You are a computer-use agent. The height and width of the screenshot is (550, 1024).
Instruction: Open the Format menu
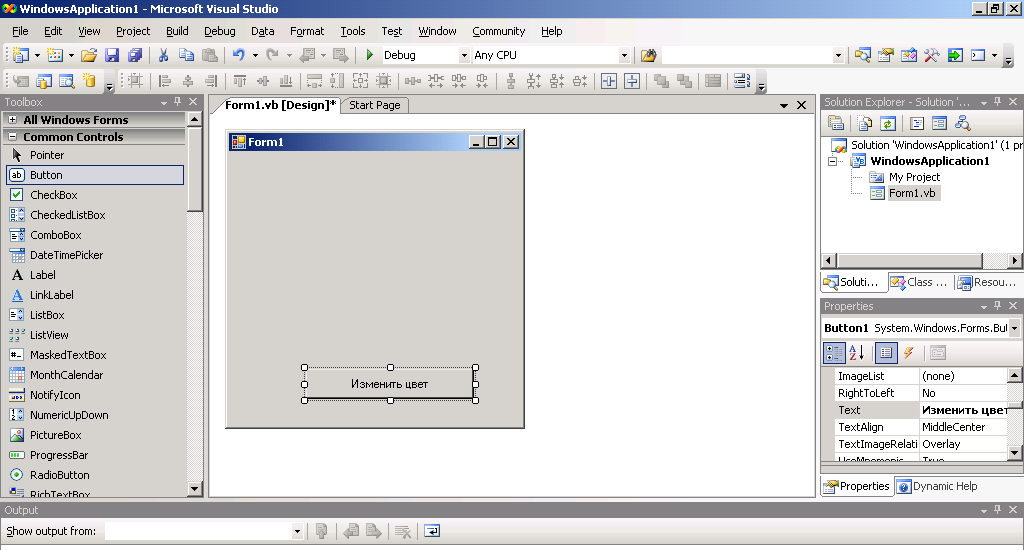pos(307,31)
